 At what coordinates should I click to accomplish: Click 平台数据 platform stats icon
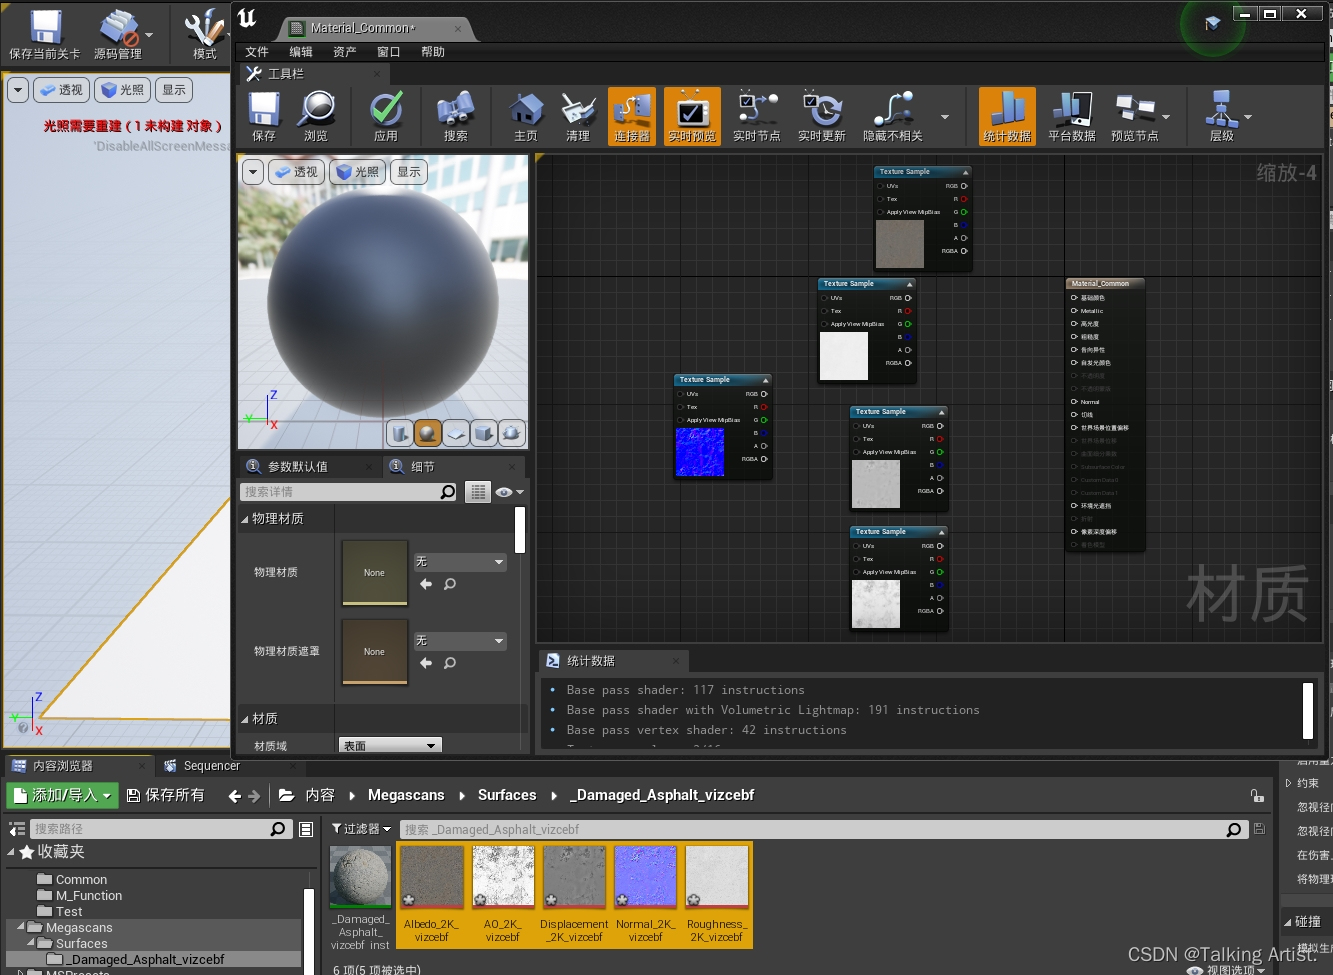pos(1072,116)
